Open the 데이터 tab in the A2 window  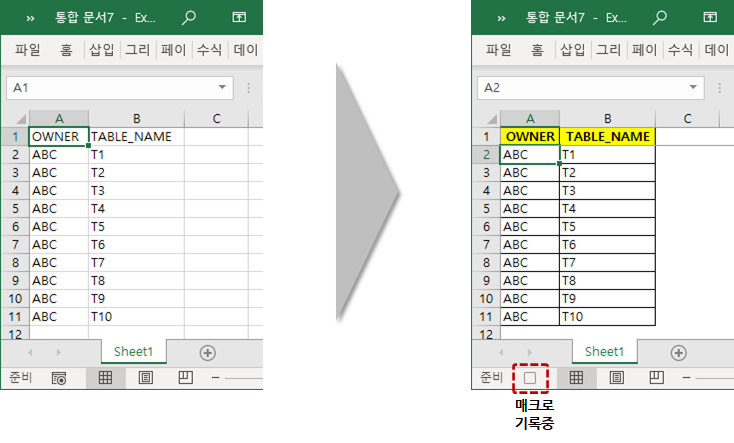click(717, 50)
